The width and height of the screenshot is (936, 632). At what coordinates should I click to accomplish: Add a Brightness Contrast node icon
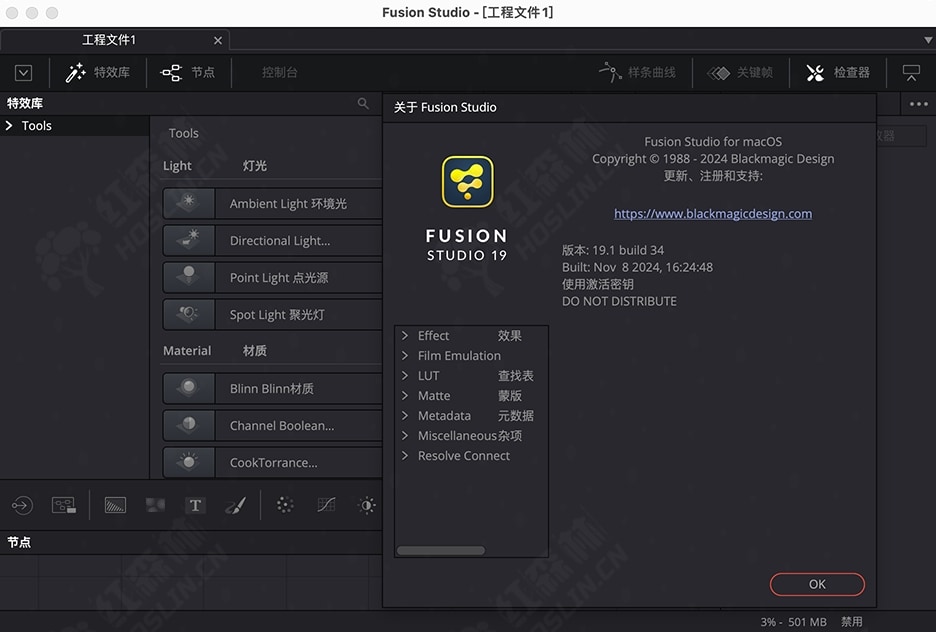(x=367, y=505)
